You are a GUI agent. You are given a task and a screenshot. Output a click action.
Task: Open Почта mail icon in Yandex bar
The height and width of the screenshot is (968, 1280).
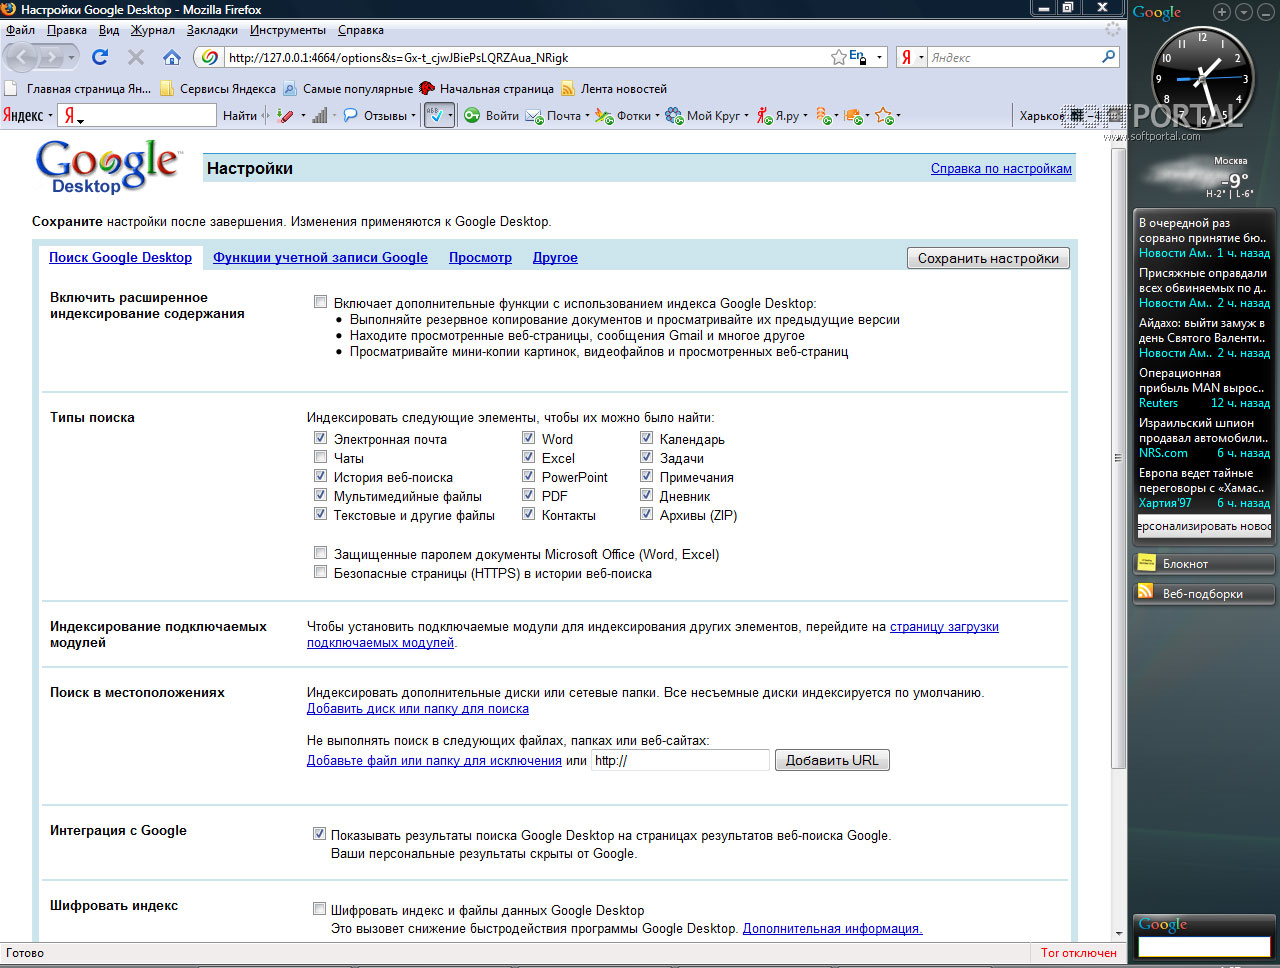(x=534, y=115)
